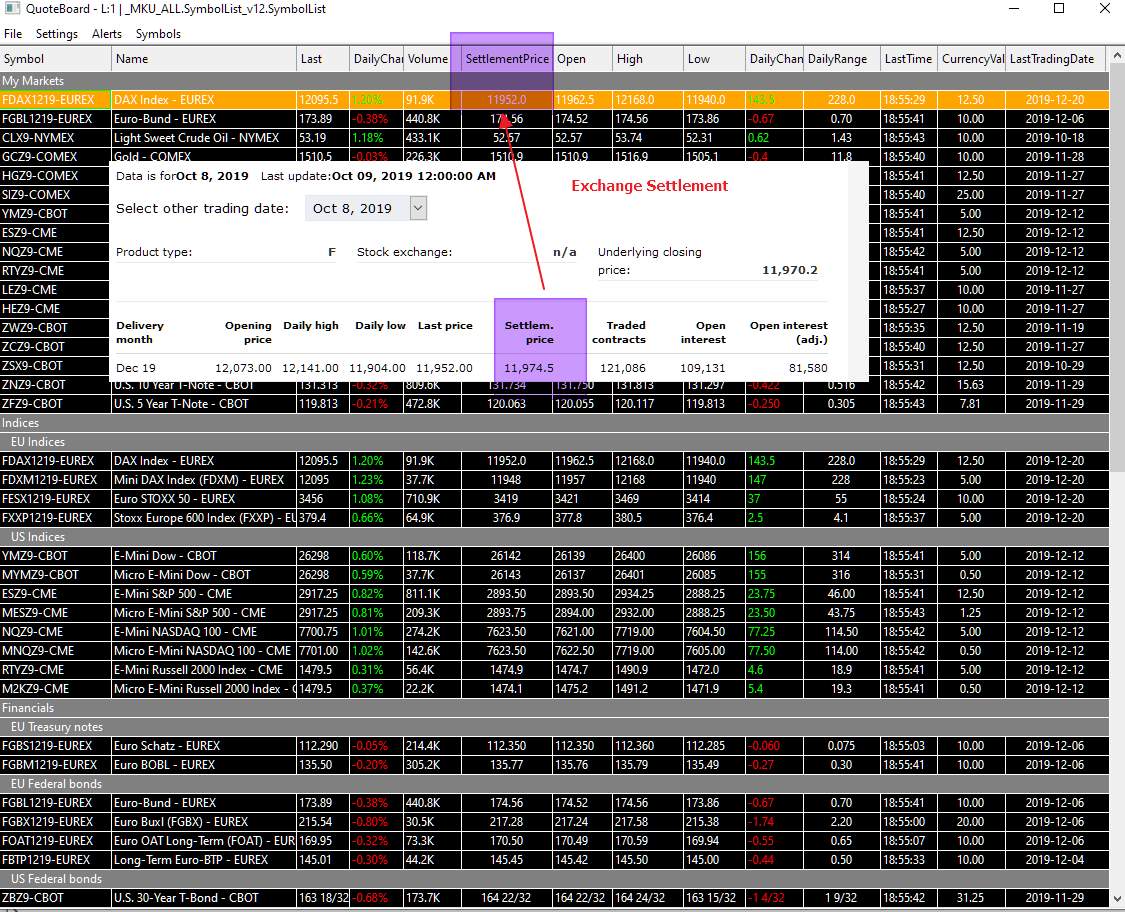The image size is (1125, 912).
Task: Click Euro STOXX 50 - EUREX name
Action: tap(174, 499)
